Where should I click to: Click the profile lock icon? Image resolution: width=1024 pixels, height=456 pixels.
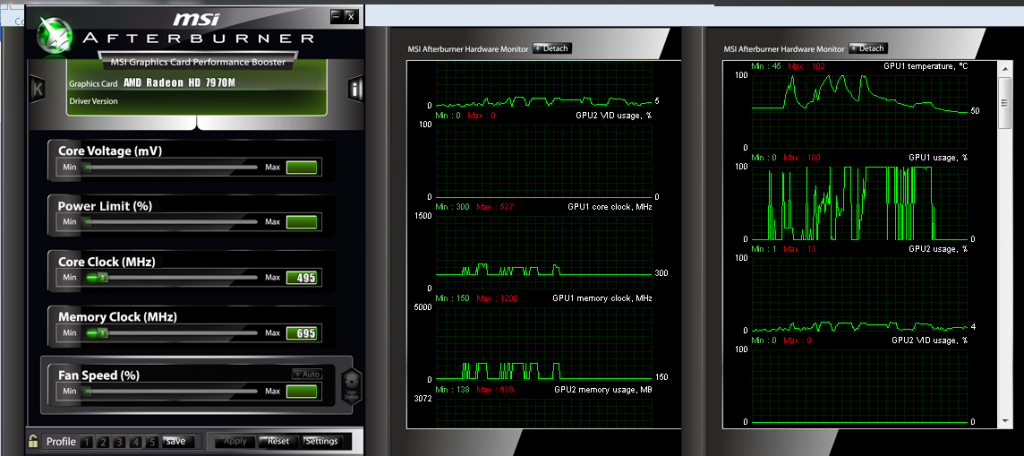pyautogui.click(x=33, y=441)
